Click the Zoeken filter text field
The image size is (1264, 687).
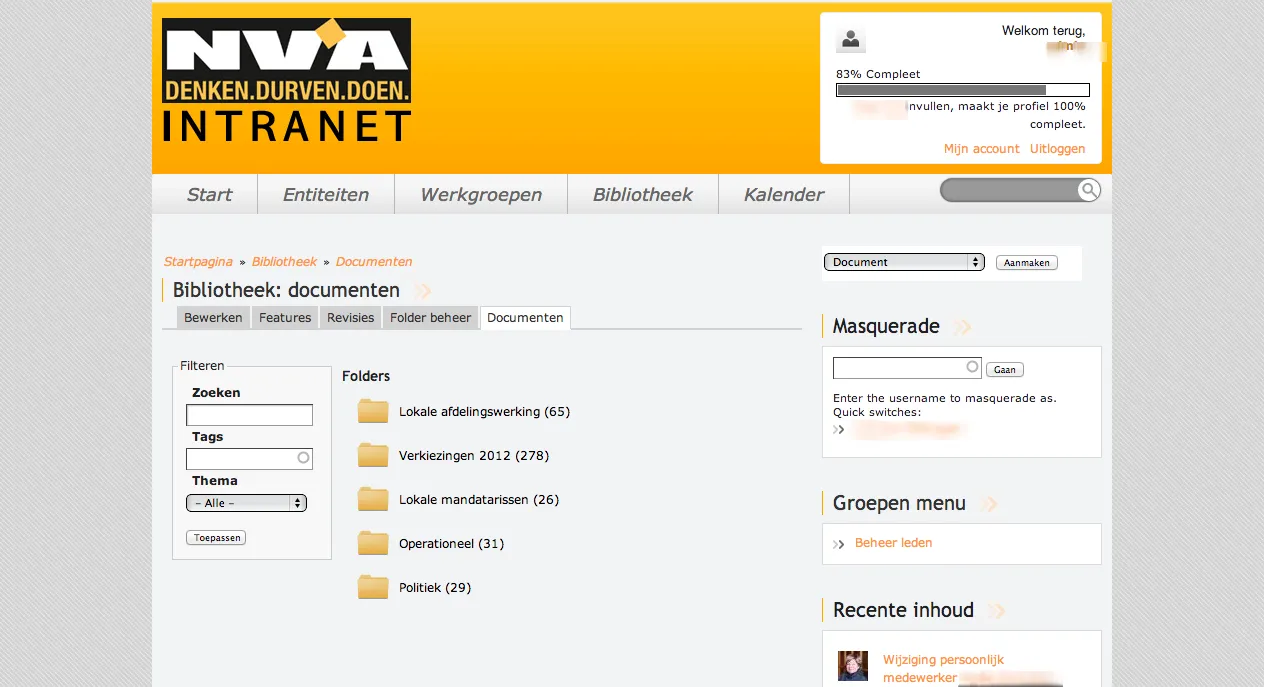tap(249, 415)
